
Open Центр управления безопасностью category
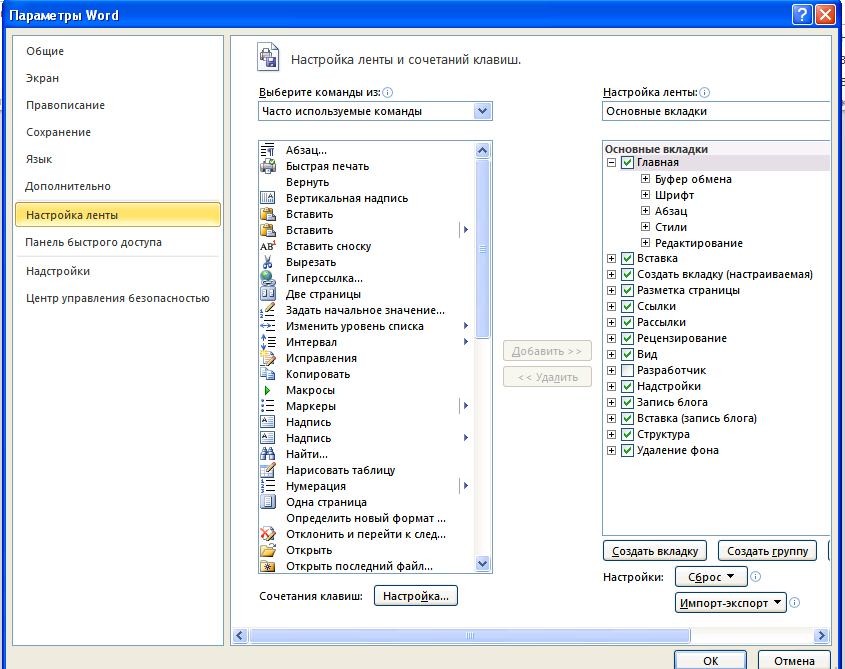point(117,298)
